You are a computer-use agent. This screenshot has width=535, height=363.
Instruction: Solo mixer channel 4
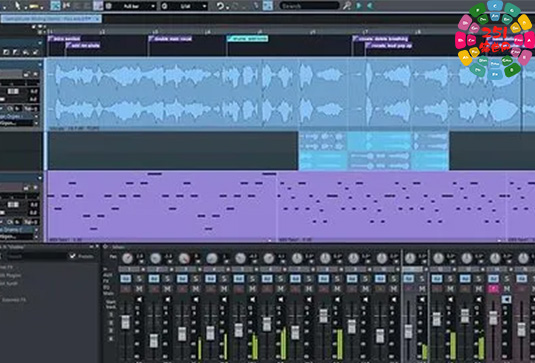(x=224, y=279)
